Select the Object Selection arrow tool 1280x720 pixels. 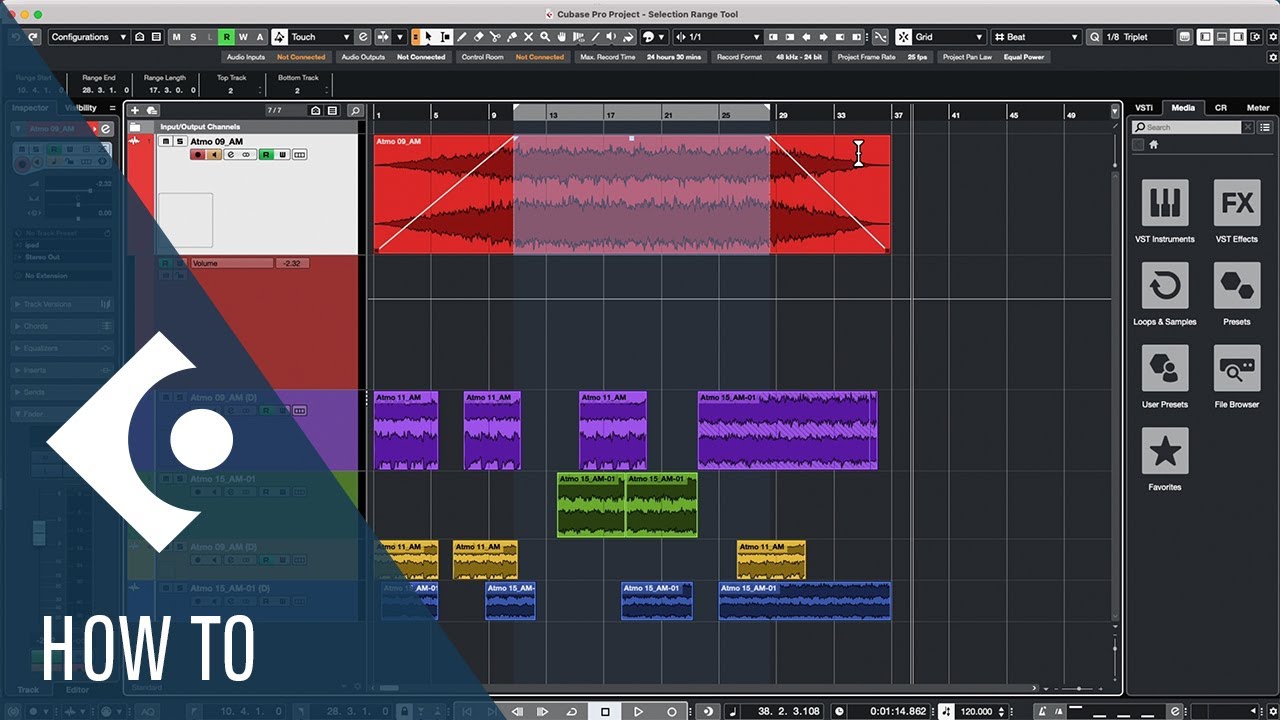click(x=428, y=37)
